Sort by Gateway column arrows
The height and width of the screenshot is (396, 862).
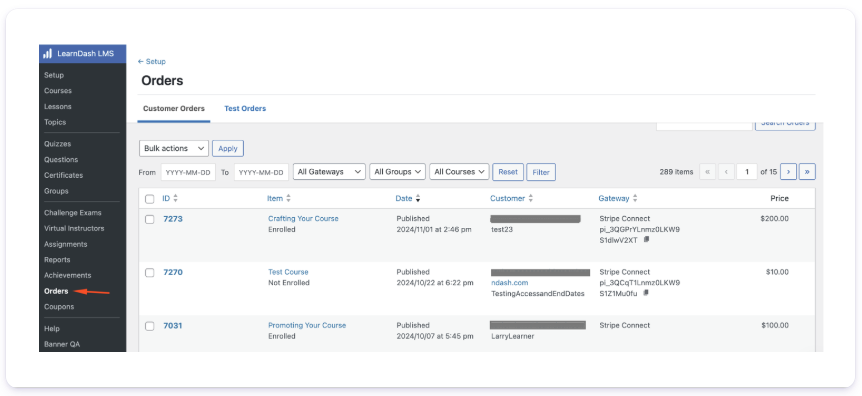coord(635,199)
